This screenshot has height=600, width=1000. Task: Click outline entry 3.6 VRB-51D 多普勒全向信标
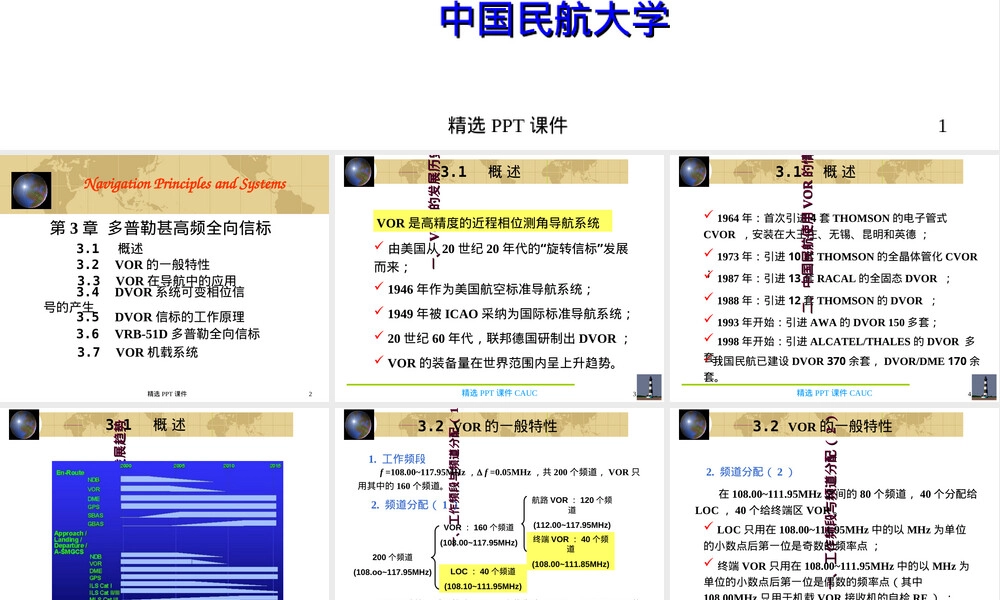click(168, 333)
